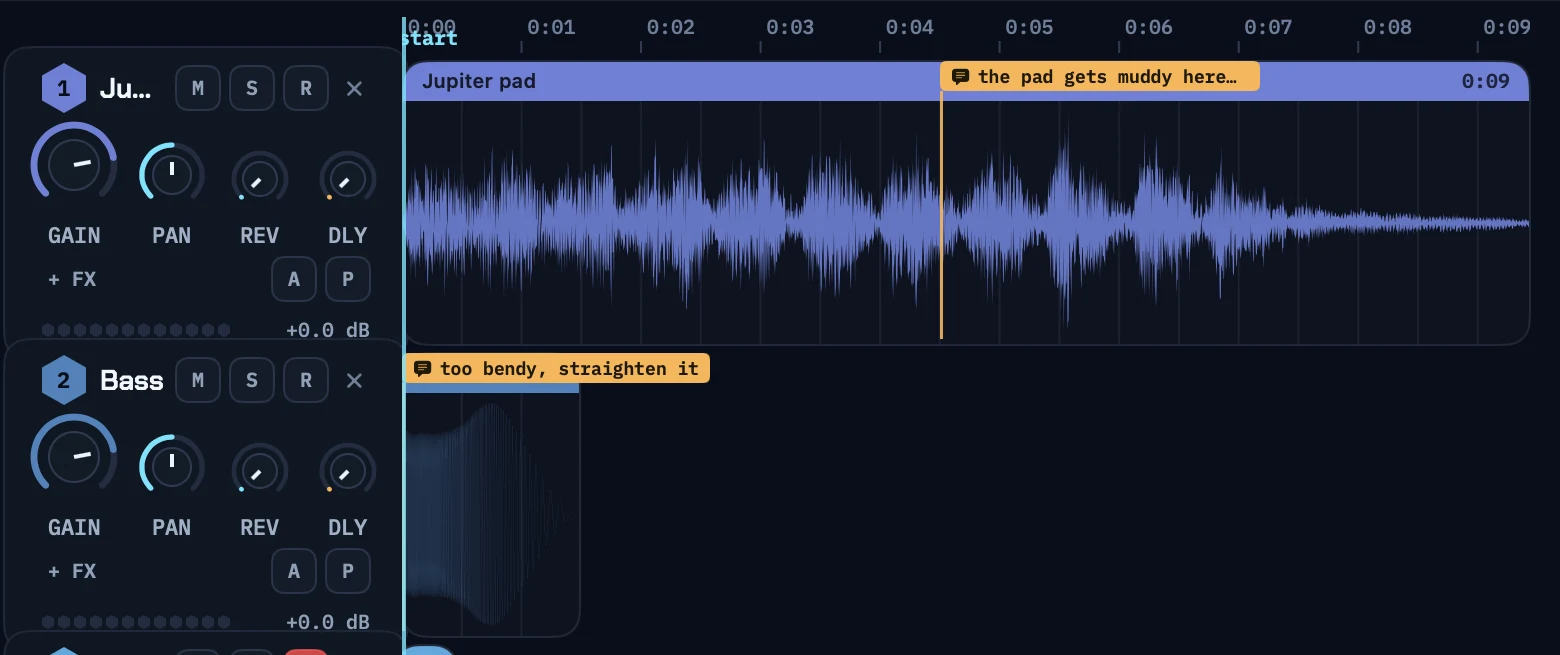Click the Bass track hexagon number badge

pos(64,381)
